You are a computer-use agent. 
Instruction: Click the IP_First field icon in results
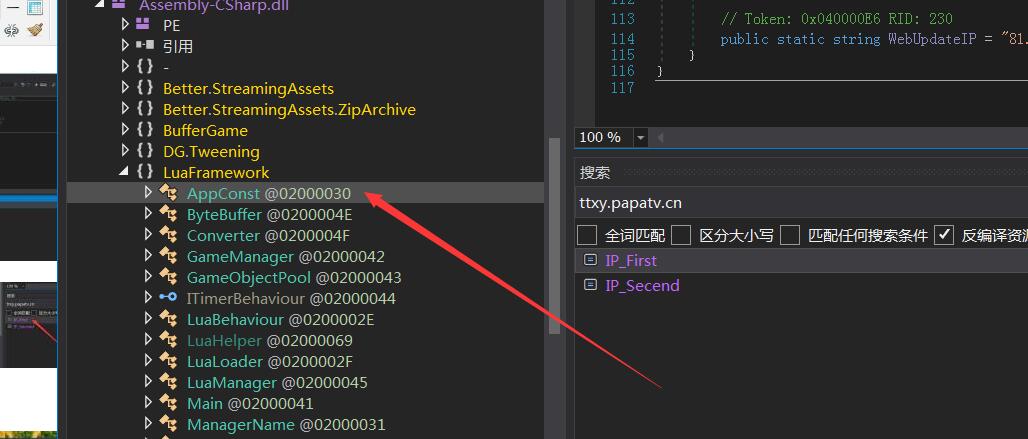pos(590,261)
